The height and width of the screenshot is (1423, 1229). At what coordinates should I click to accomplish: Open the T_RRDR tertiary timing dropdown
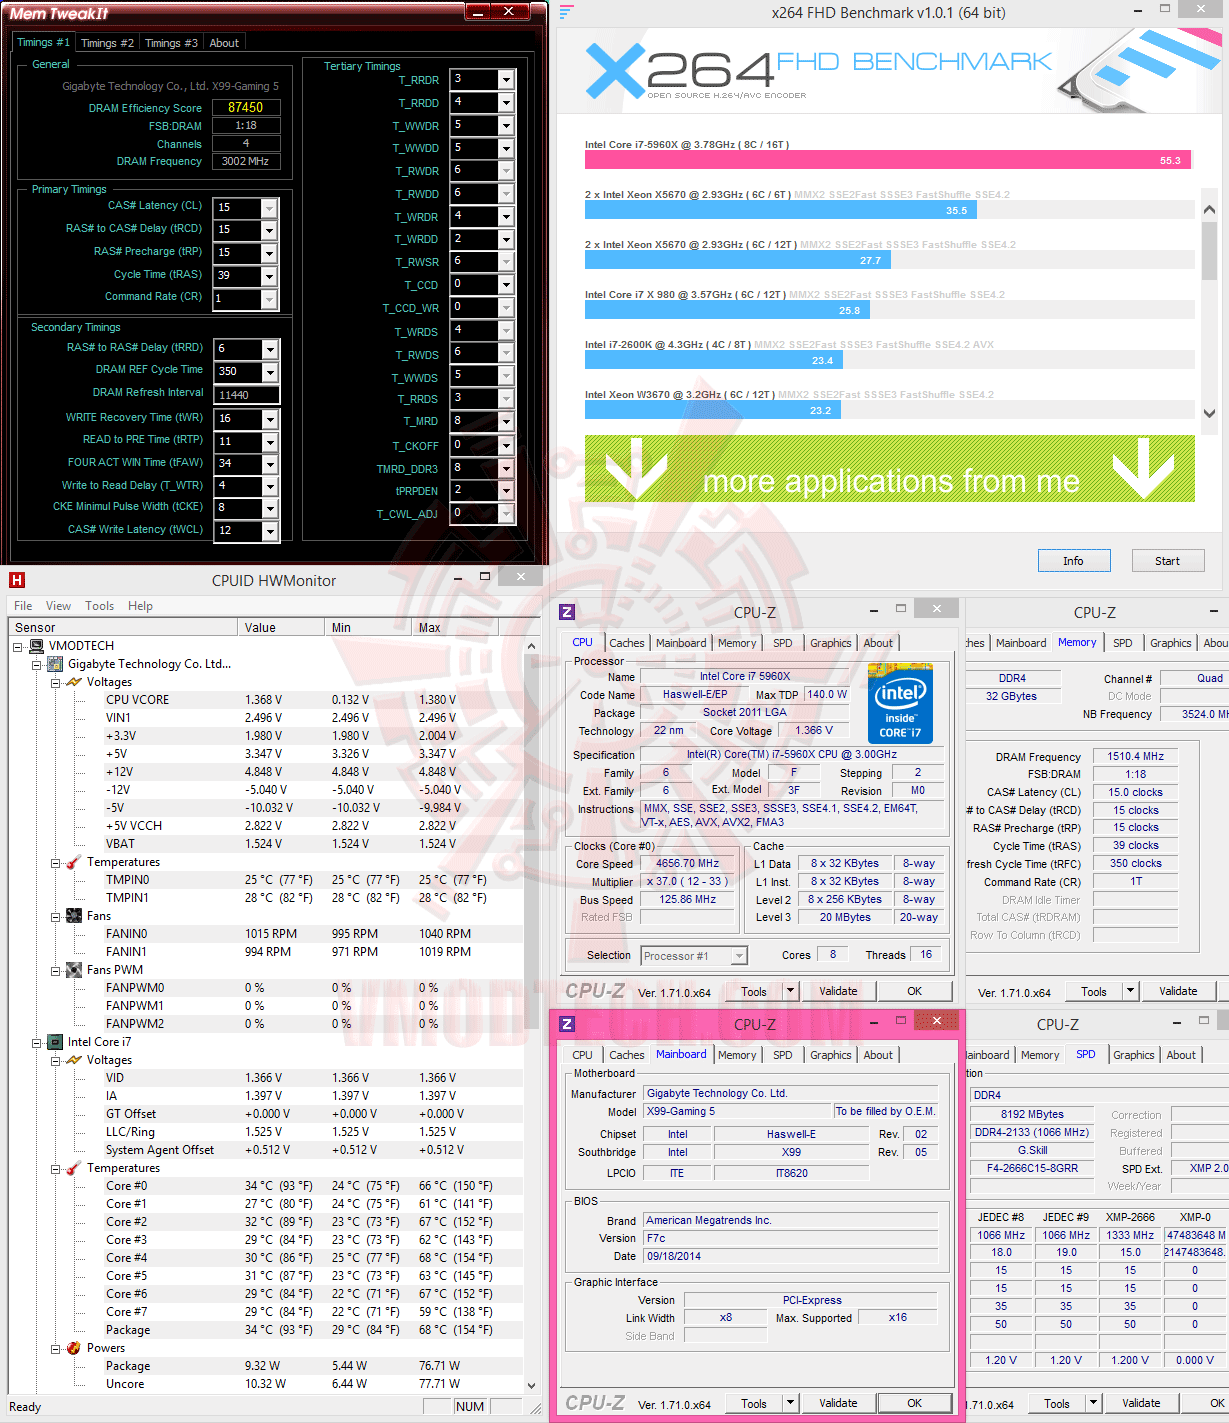(506, 80)
